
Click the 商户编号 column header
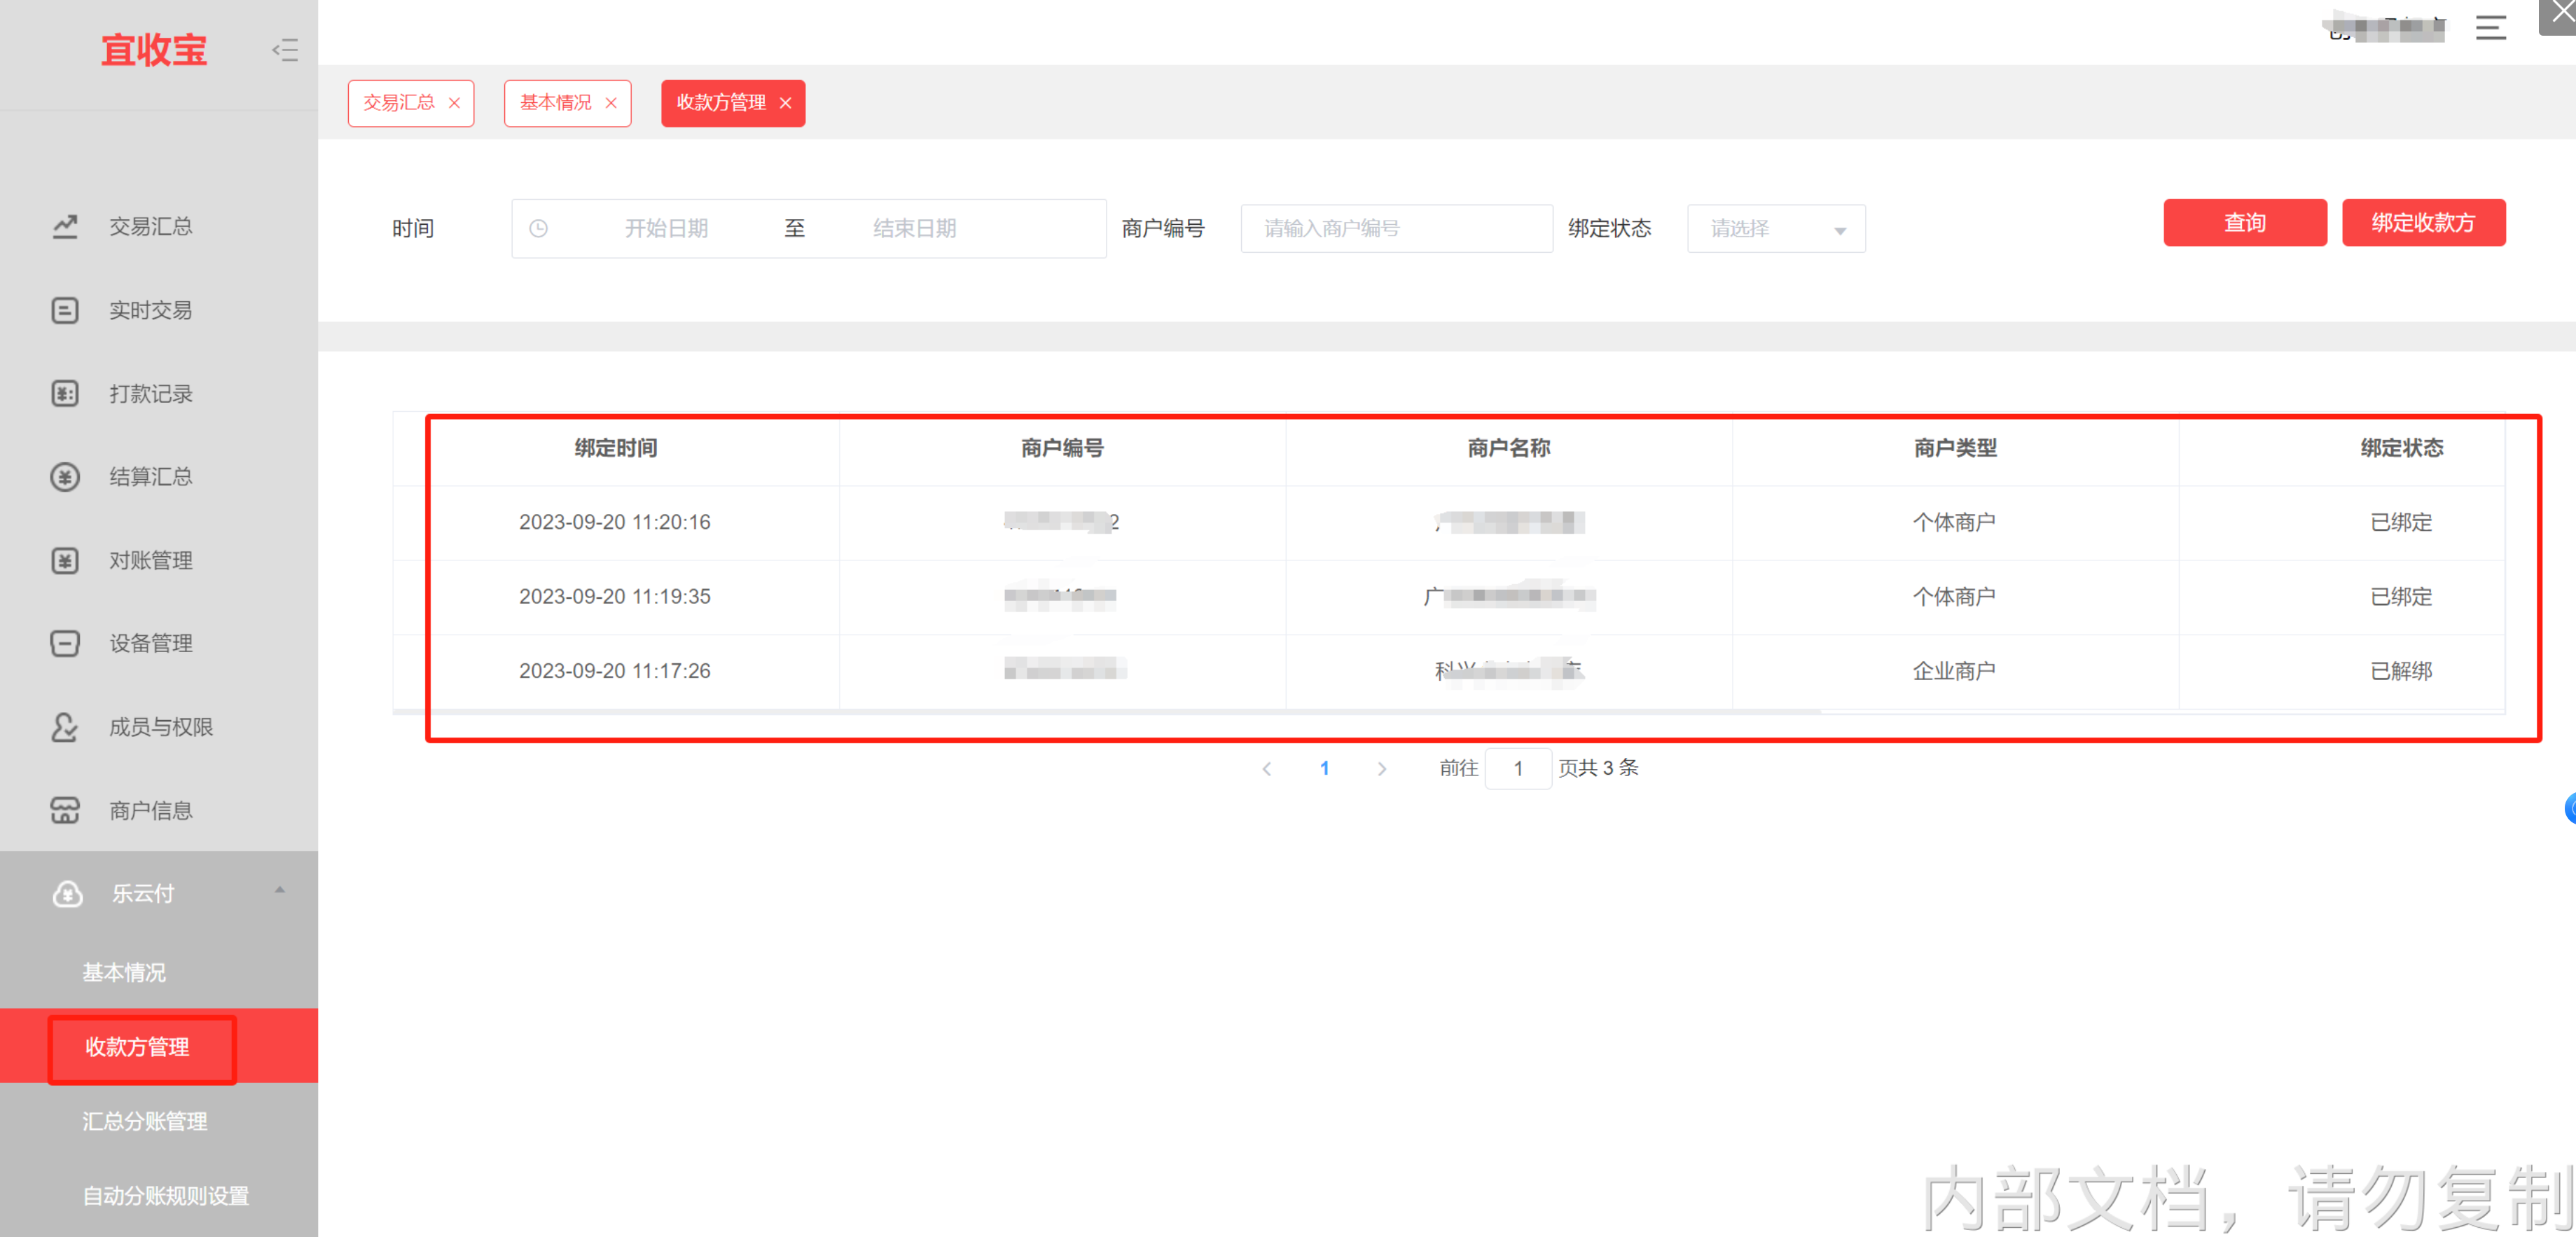tap(1062, 449)
